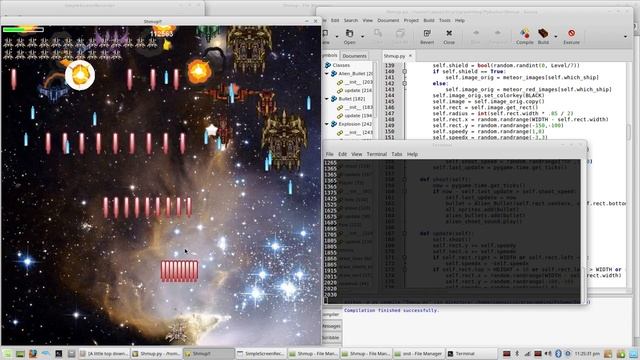The image size is (640, 360).
Task: Switch to the Scribble tab in bottom panel
Action: (x=331, y=338)
